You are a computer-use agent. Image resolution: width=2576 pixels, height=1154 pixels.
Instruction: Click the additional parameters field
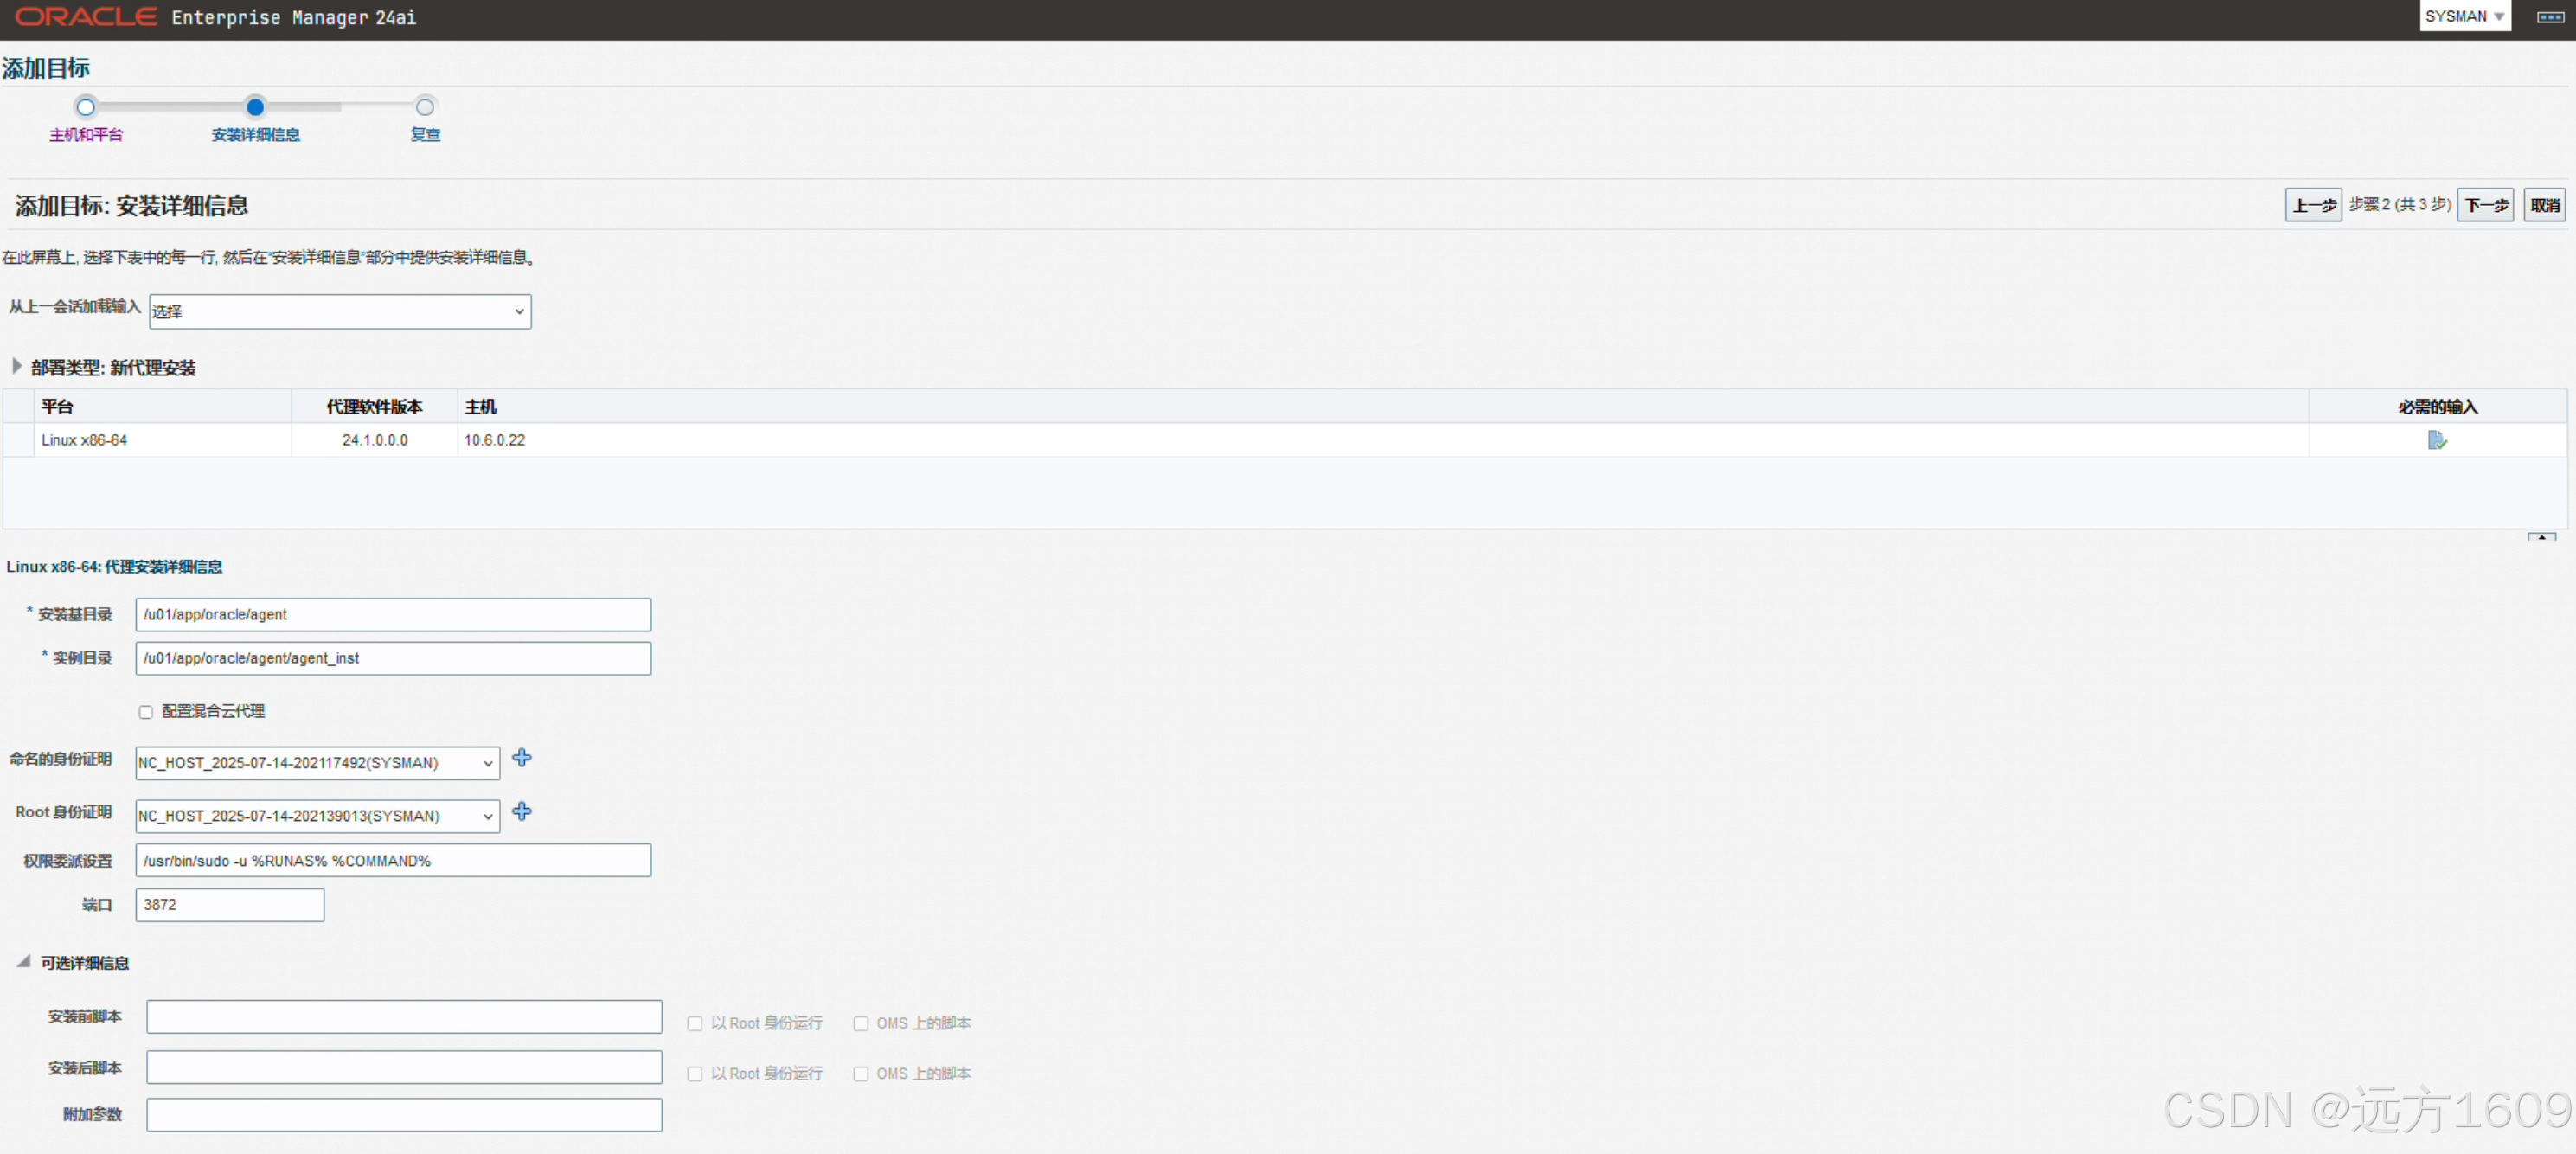(404, 1115)
